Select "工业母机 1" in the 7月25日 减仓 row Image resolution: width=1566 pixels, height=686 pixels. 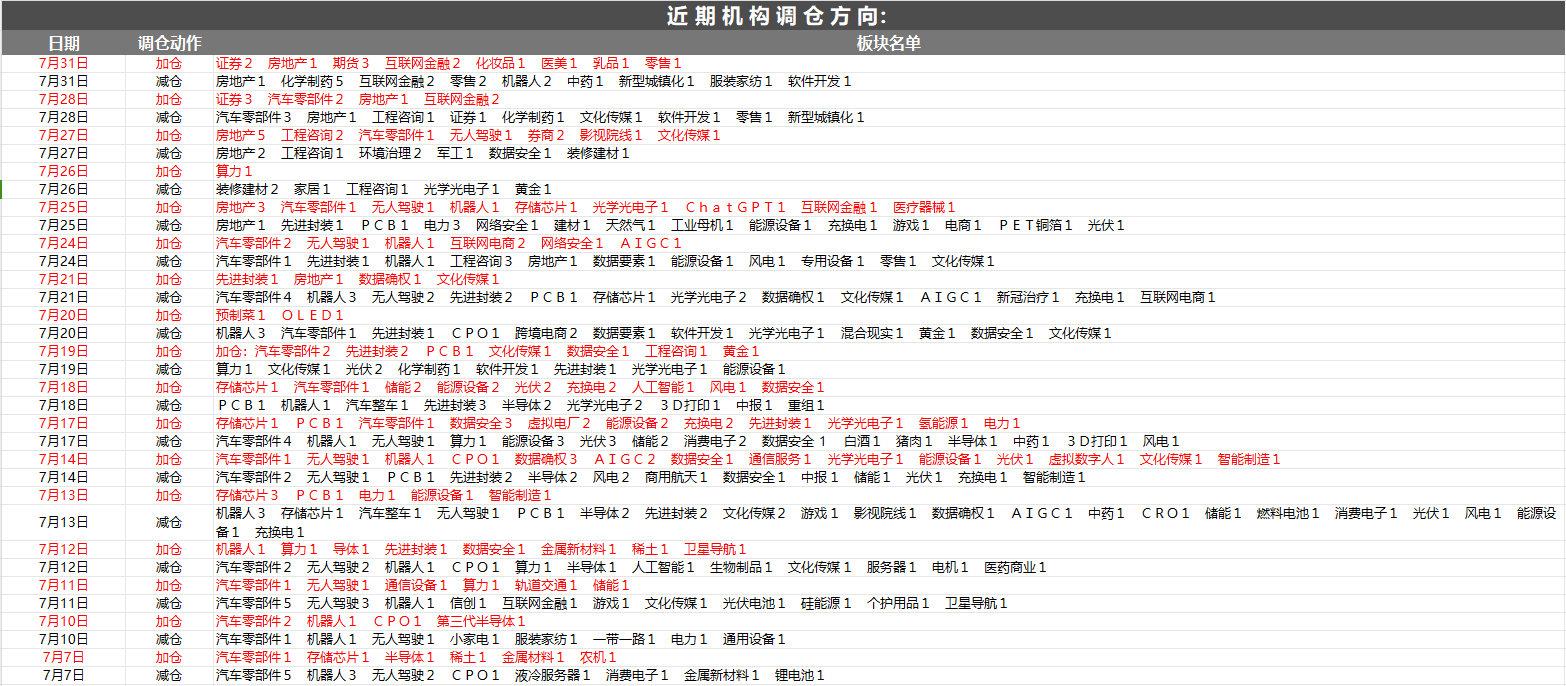[702, 225]
